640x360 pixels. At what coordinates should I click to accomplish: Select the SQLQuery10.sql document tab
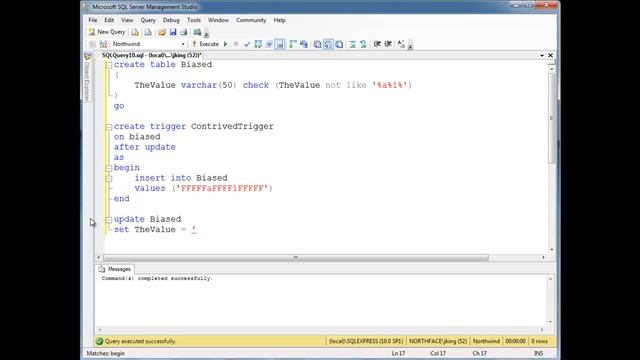click(151, 55)
